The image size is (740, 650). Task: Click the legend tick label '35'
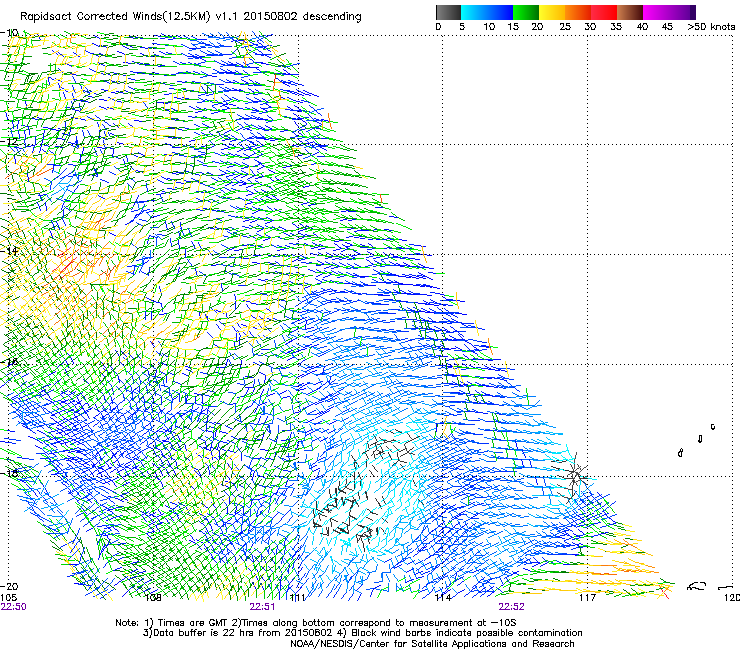click(616, 27)
